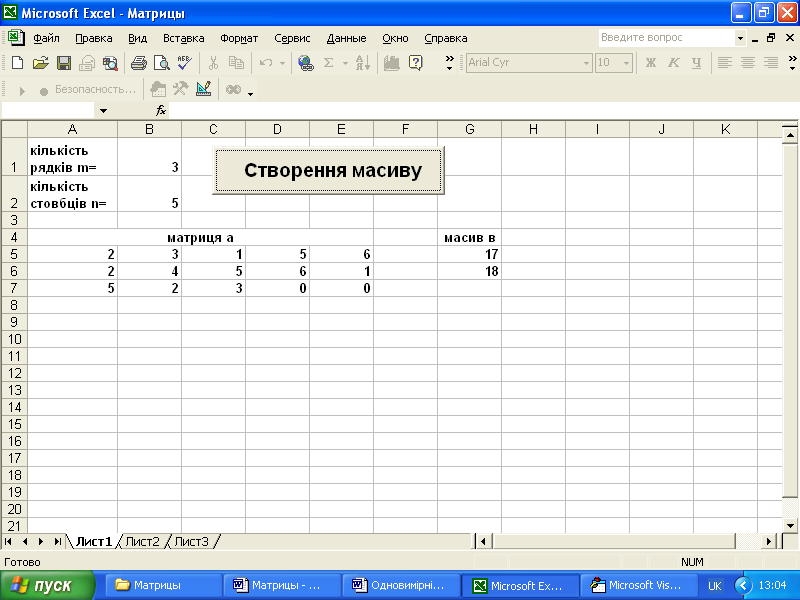This screenshot has width=800, height=600.
Task: Open the Правка menu
Action: point(94,38)
